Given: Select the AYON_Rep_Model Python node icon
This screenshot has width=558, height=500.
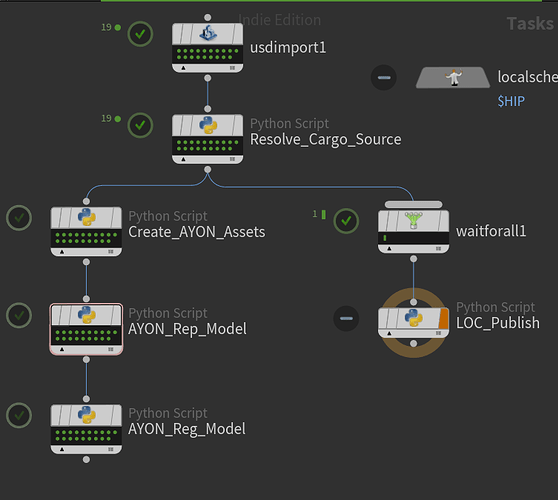Looking at the screenshot, I should (x=86, y=315).
